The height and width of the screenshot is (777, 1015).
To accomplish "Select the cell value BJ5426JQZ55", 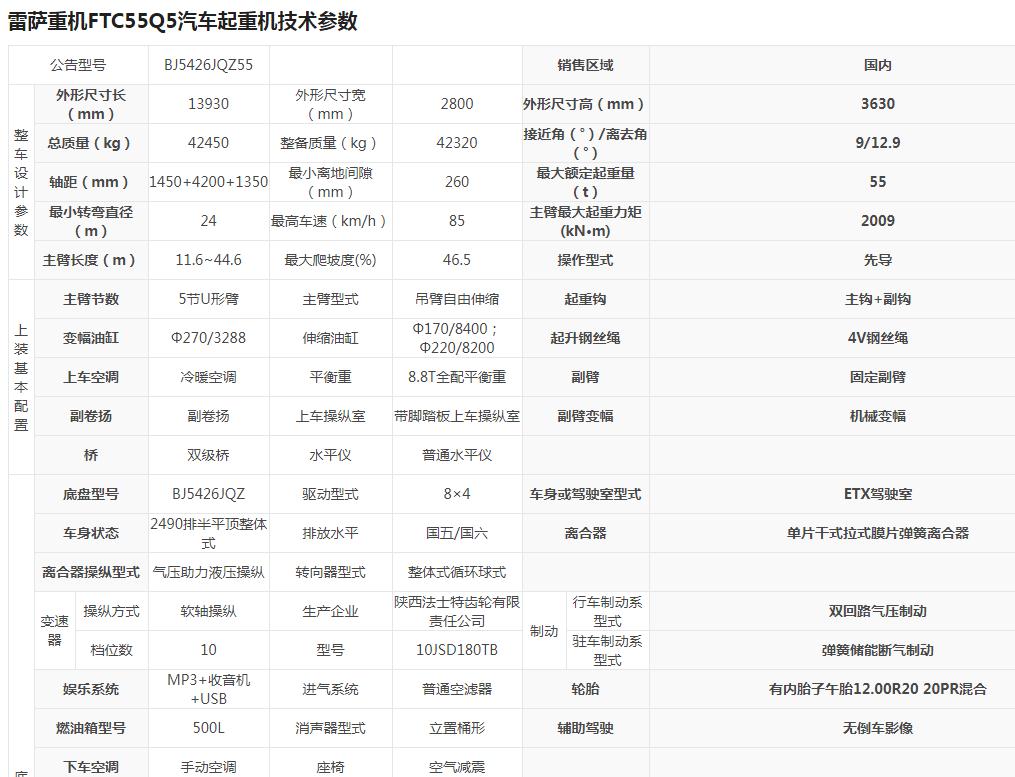I will (x=208, y=65).
